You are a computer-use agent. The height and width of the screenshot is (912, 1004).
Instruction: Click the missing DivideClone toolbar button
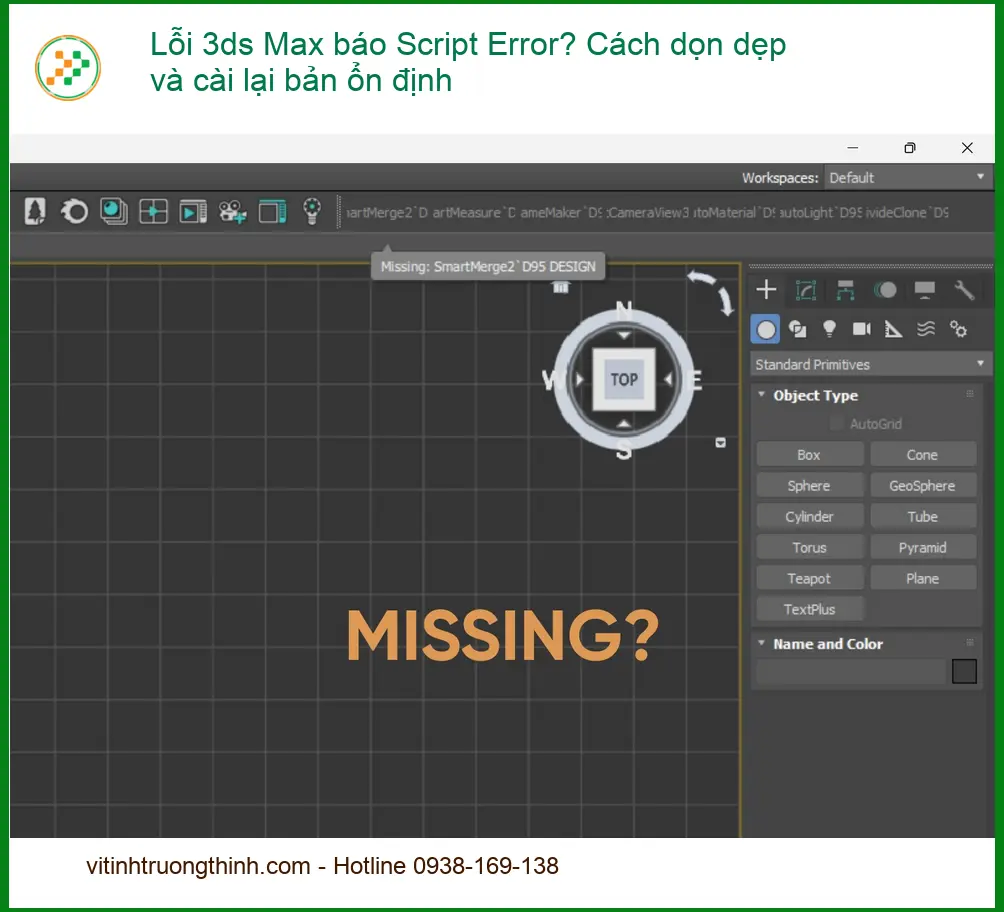pos(907,212)
